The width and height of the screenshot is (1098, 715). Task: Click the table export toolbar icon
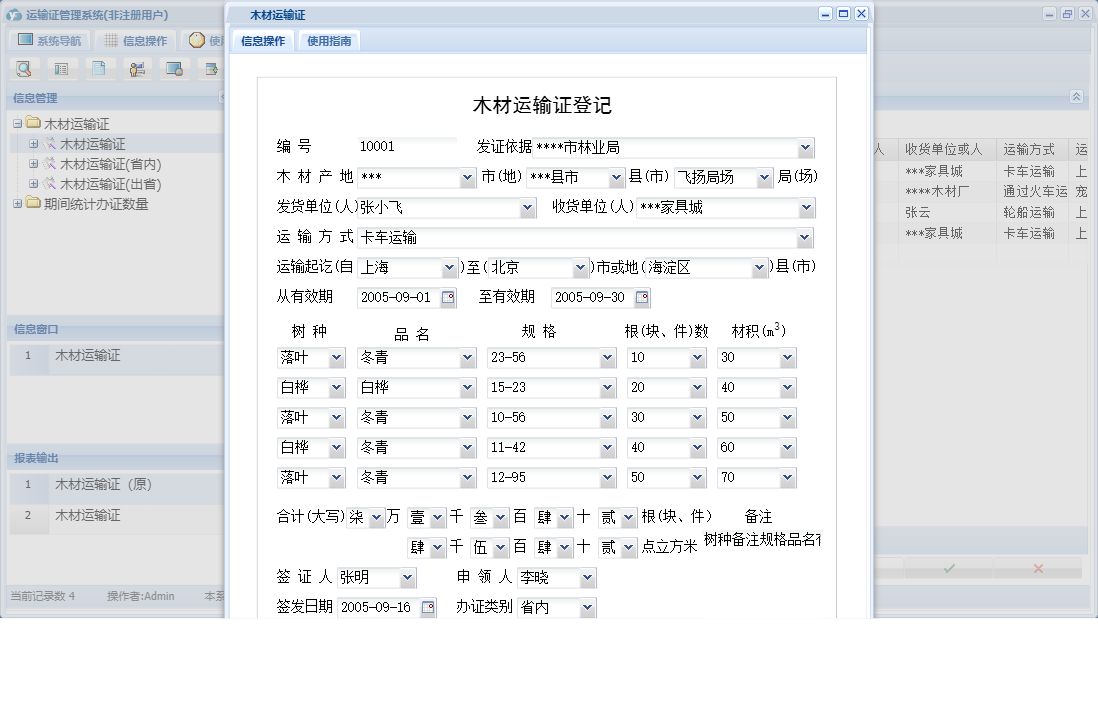point(212,68)
